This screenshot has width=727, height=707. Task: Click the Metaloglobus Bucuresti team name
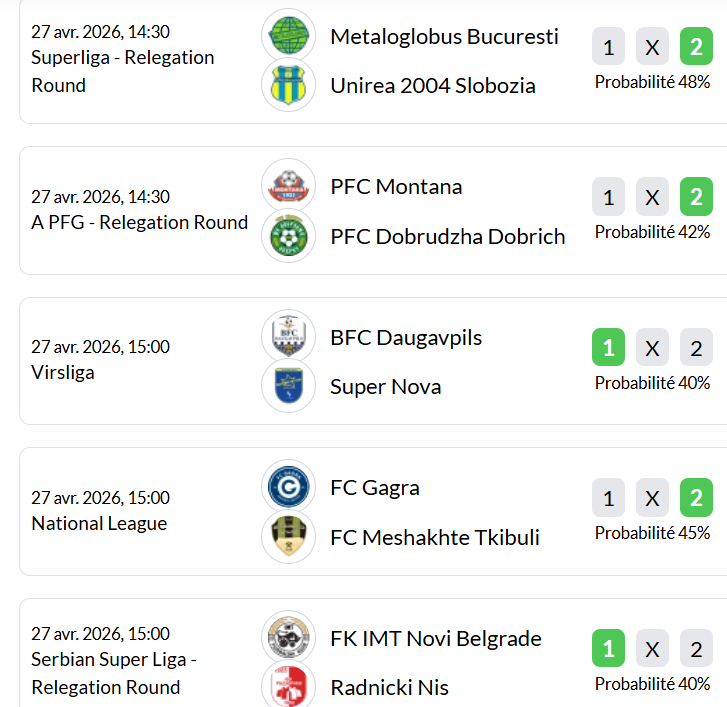point(444,37)
